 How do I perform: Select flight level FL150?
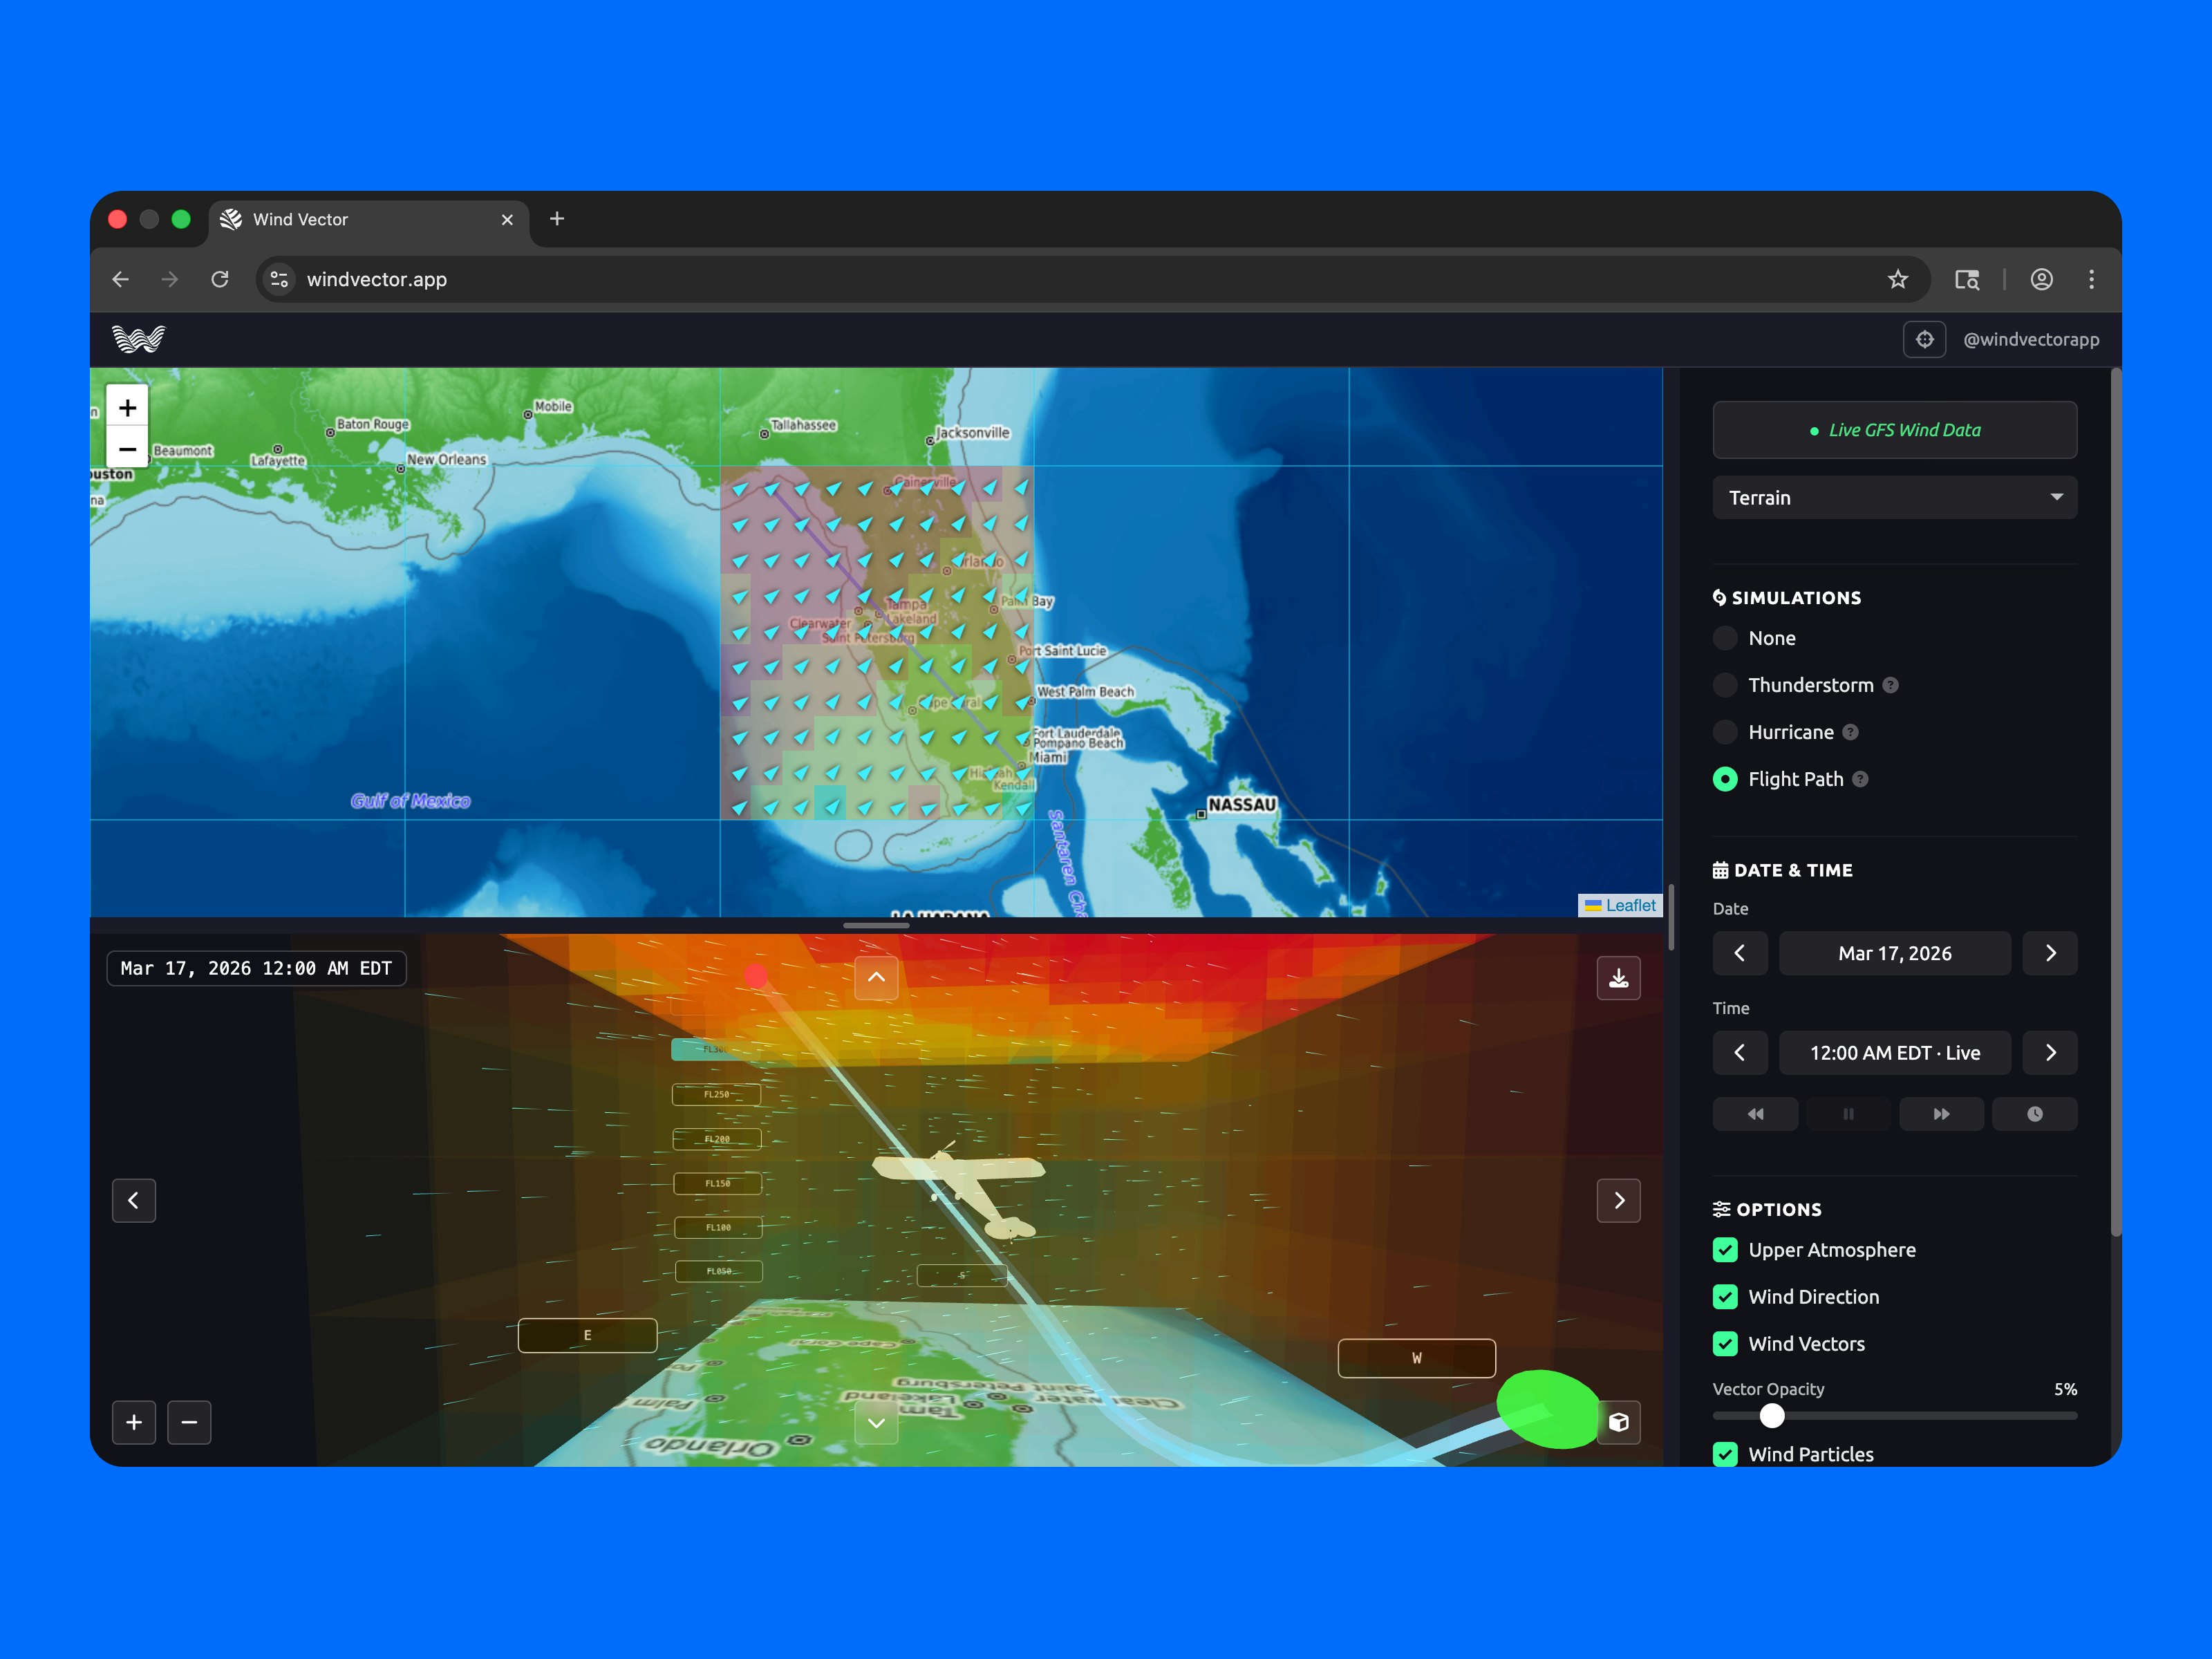(x=718, y=1184)
